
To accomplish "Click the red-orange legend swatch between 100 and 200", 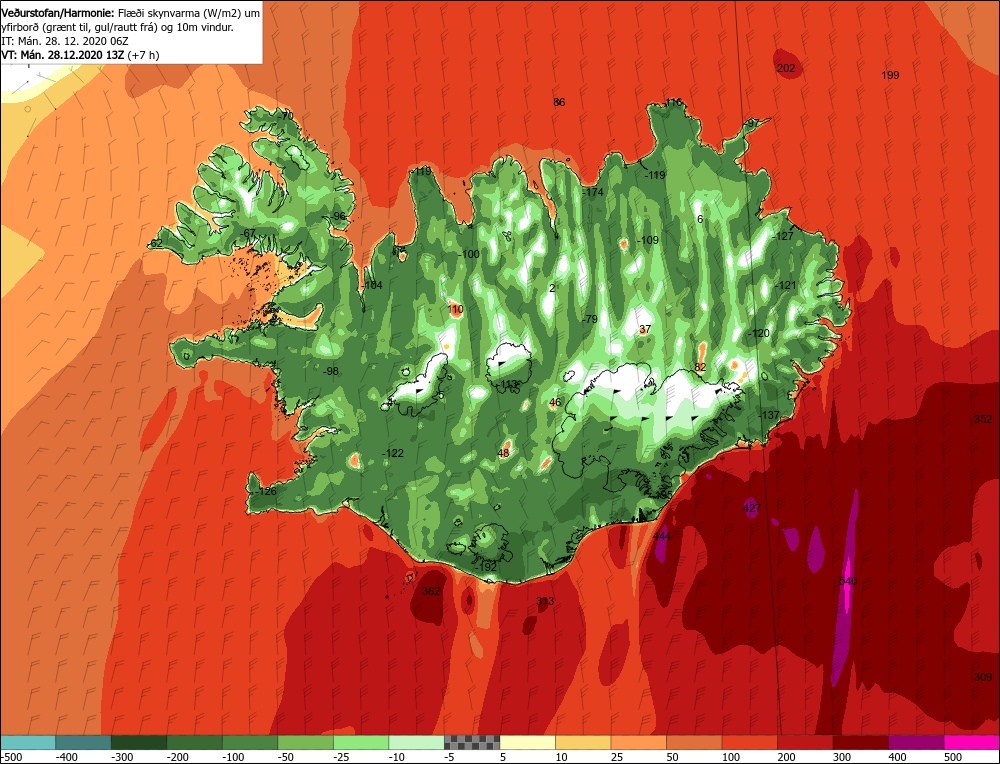I will tap(749, 742).
